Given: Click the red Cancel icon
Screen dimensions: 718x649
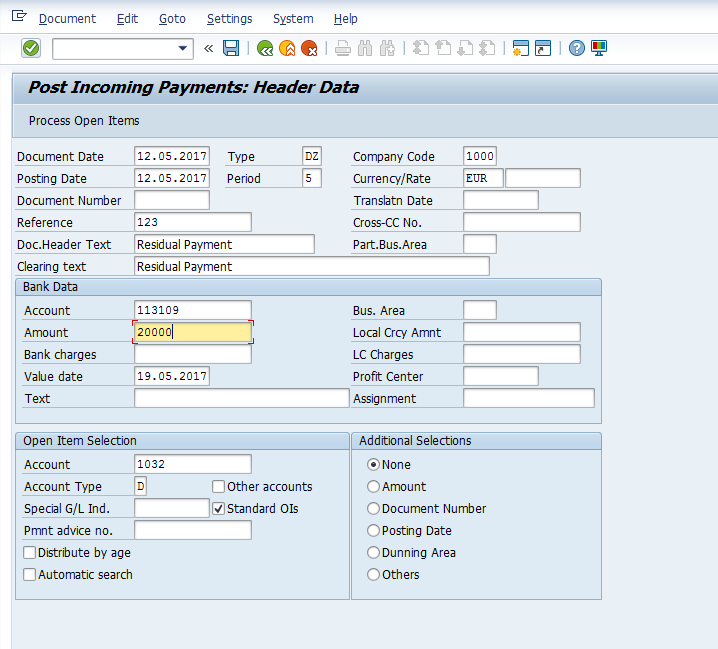Looking at the screenshot, I should pyautogui.click(x=309, y=48).
